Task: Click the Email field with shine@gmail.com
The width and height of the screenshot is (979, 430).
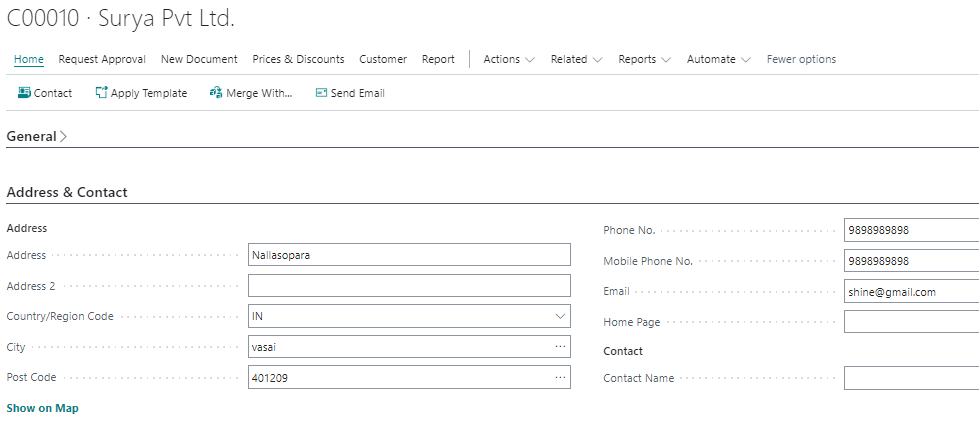Action: click(x=911, y=291)
